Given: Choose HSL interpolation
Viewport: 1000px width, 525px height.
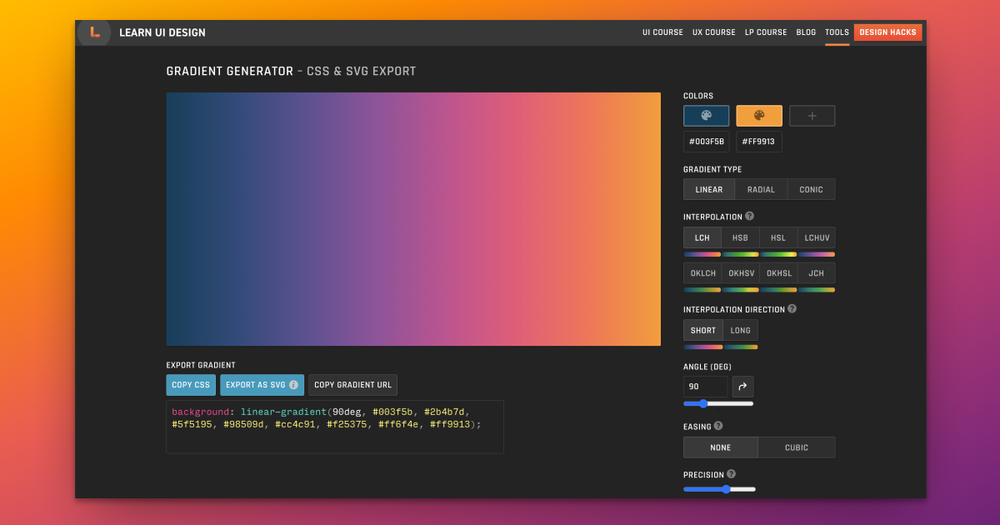Looking at the screenshot, I should [778, 237].
